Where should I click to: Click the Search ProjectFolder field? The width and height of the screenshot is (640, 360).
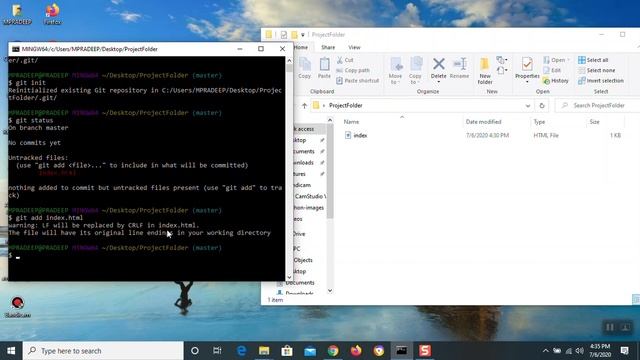[x=597, y=106]
